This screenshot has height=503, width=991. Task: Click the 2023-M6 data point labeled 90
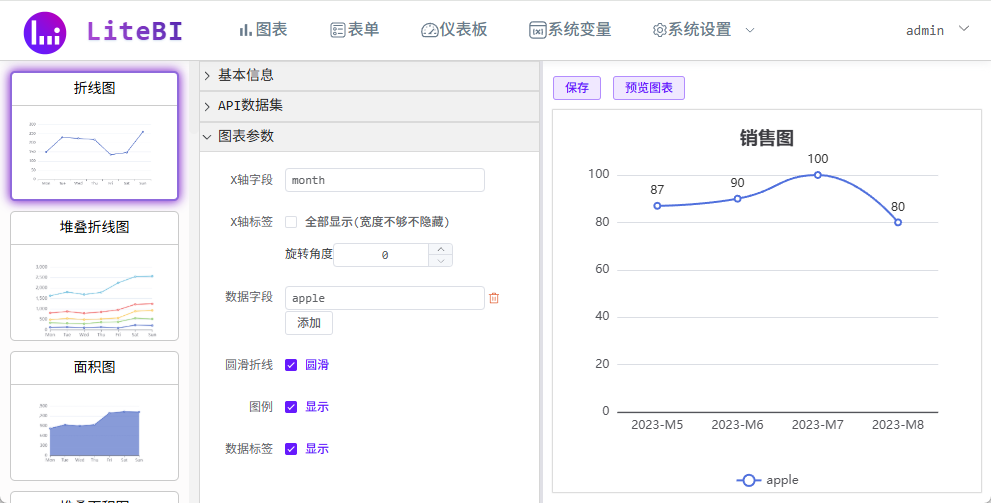point(738,198)
